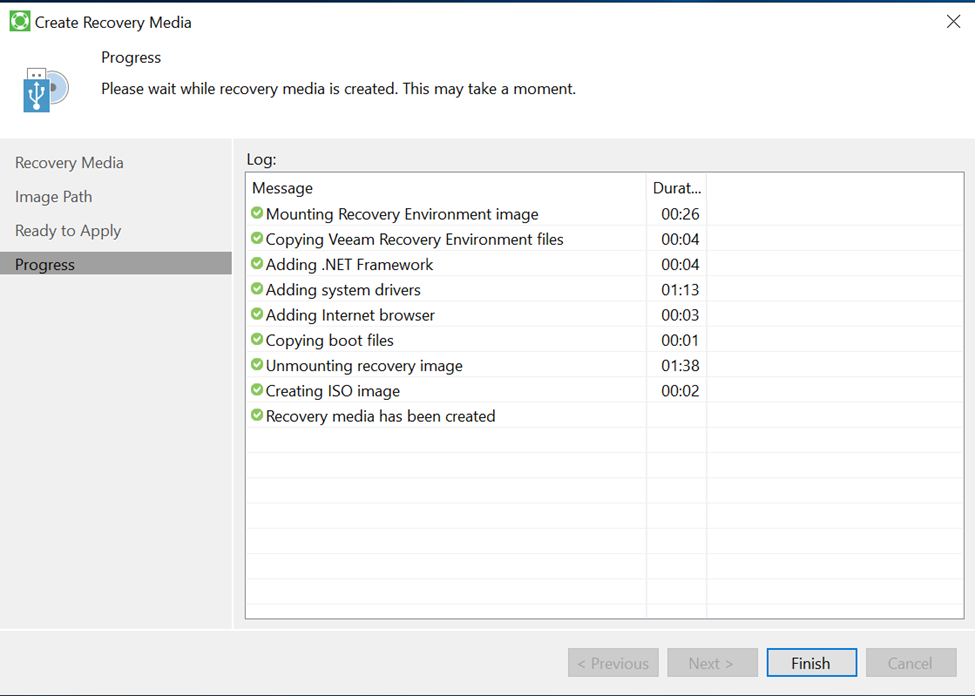The image size is (975, 696).
Task: Click green check beside Adding system drivers
Action: [257, 289]
